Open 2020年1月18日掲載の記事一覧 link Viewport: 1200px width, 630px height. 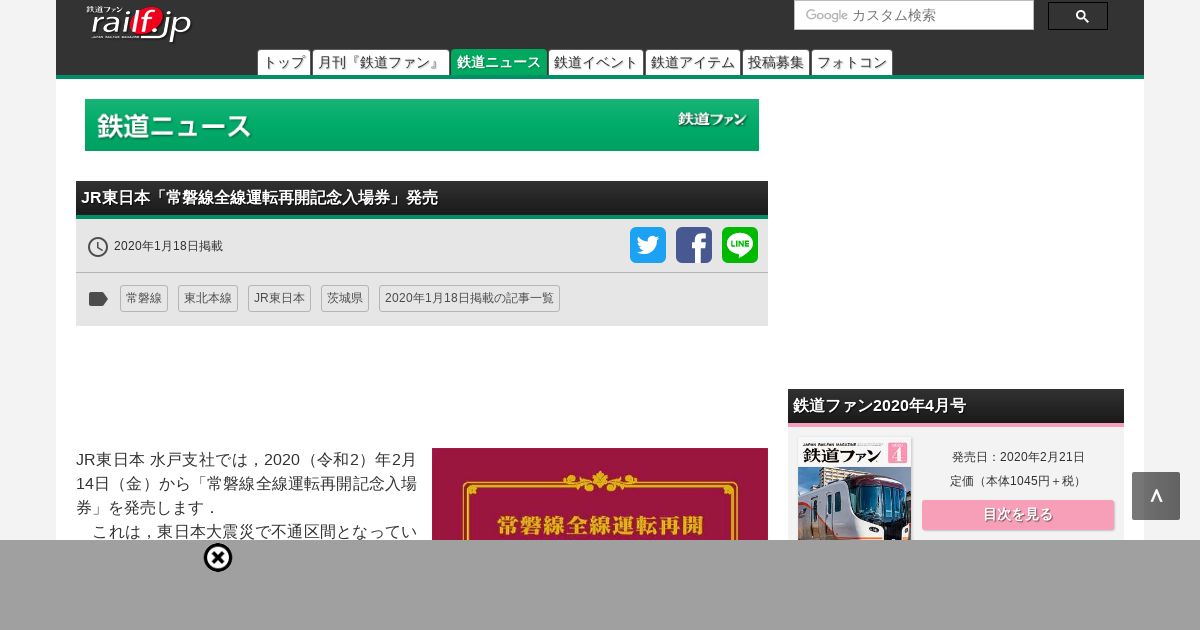(x=469, y=298)
